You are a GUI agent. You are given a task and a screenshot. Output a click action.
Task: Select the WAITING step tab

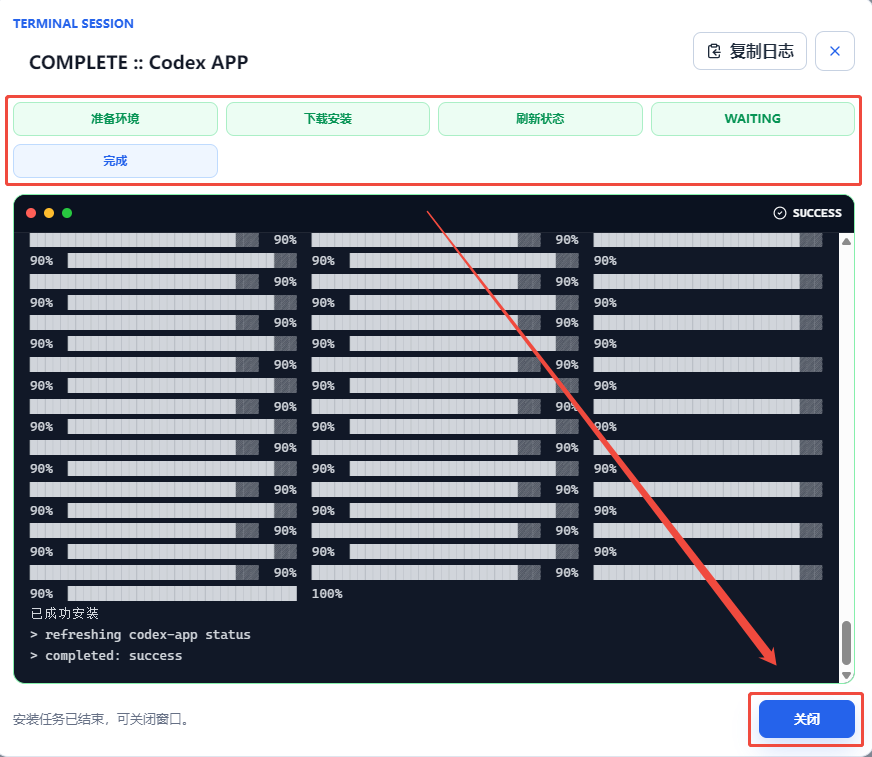(x=752, y=118)
